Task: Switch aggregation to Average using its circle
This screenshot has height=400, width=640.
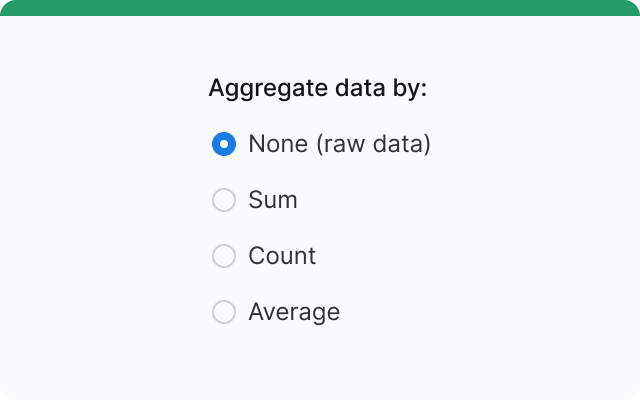Action: click(224, 312)
